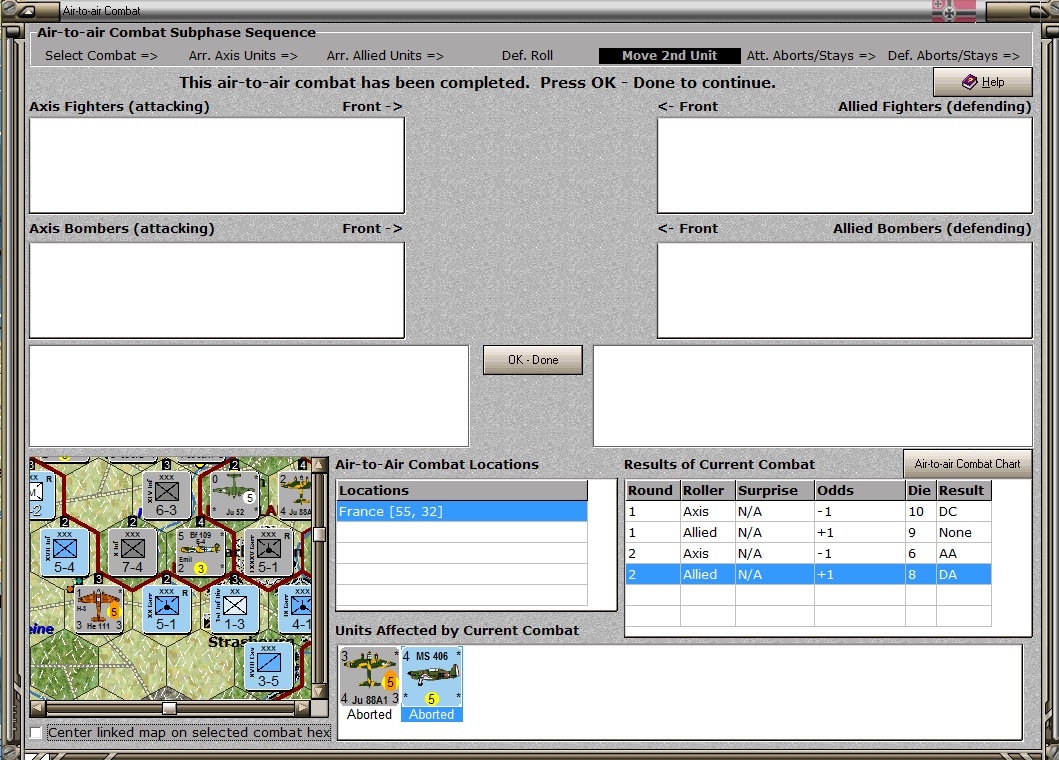Viewport: 1059px width, 760px height.
Task: Select the Ju 88A counter at map edge
Action: [x=296, y=494]
